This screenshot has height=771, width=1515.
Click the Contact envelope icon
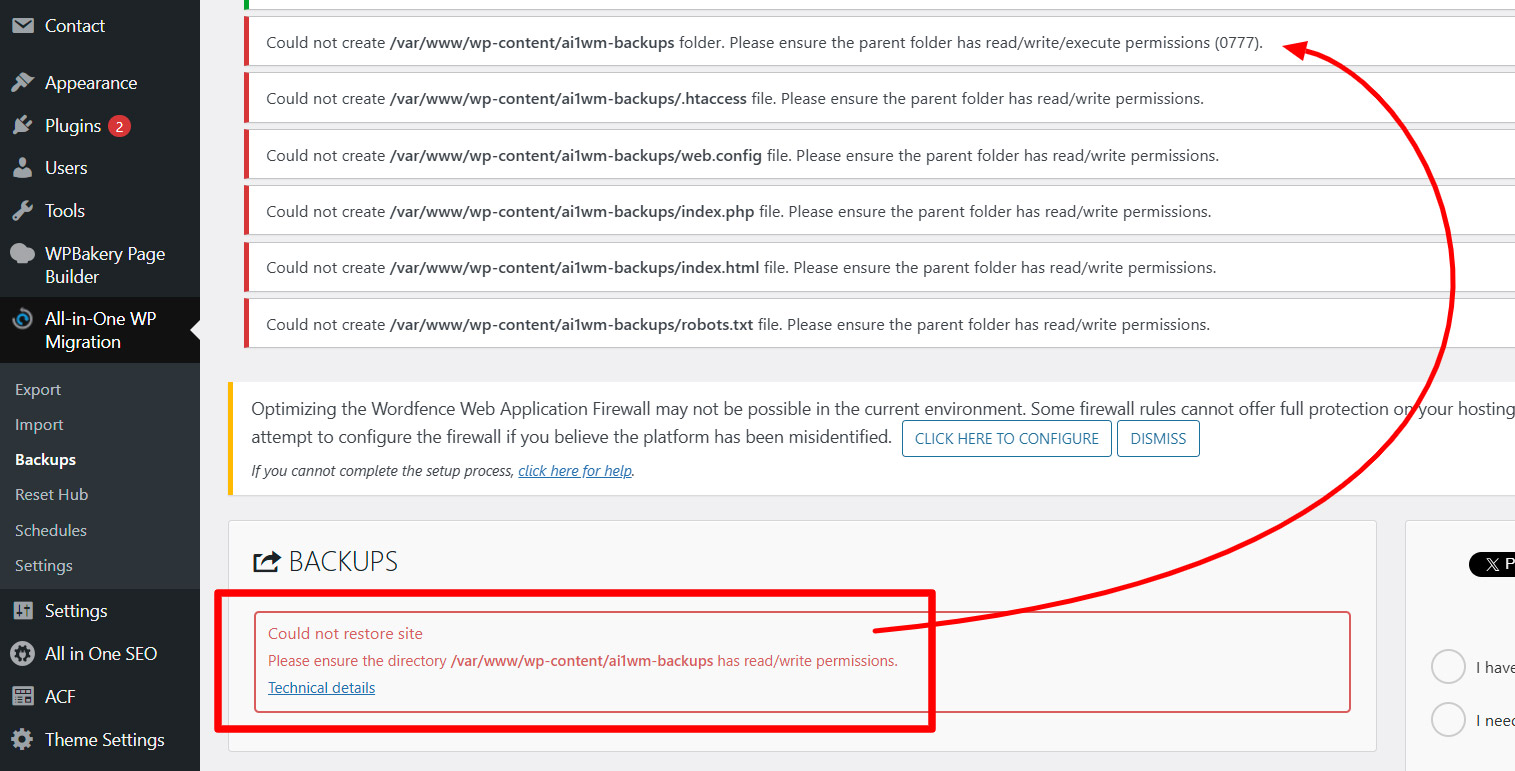click(22, 26)
